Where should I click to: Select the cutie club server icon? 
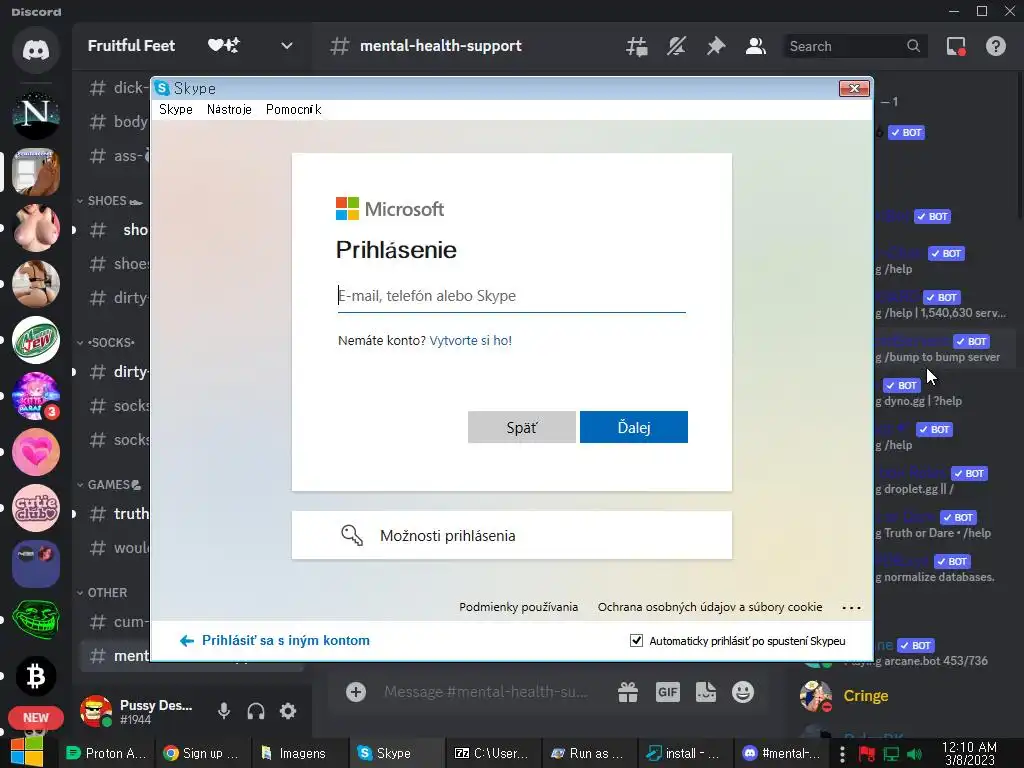point(36,508)
